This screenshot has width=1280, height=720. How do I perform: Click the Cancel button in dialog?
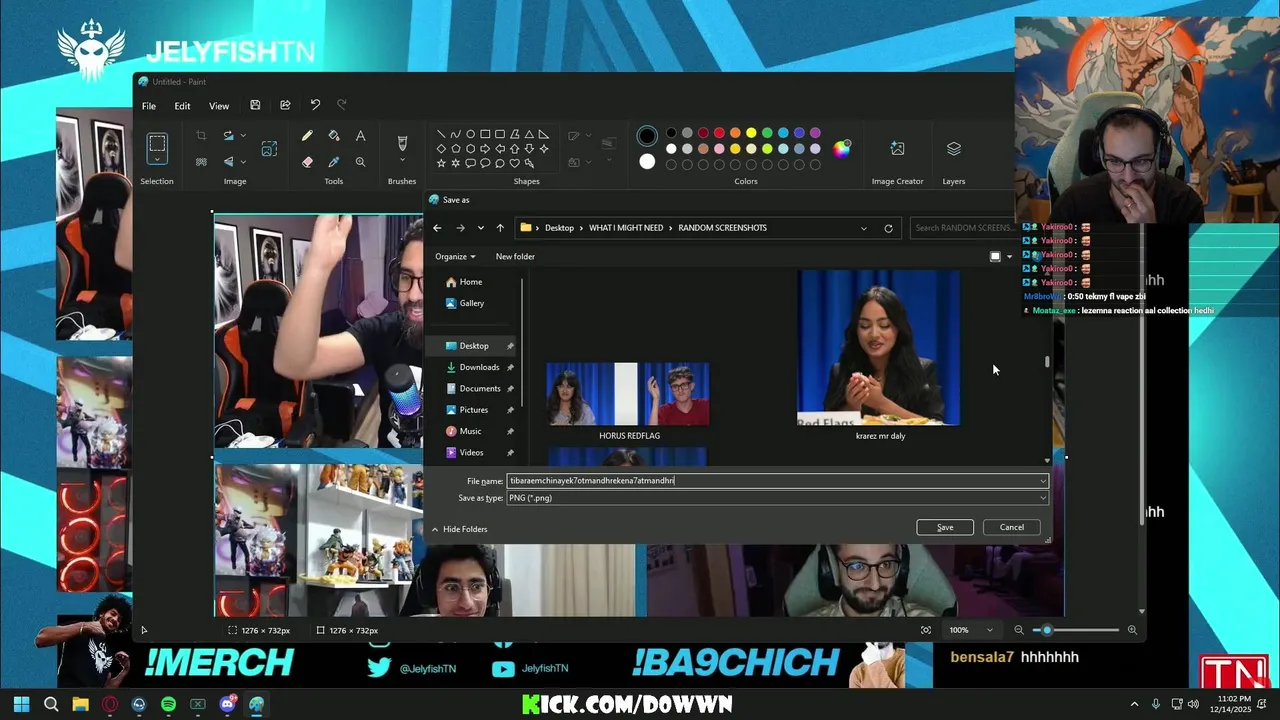pyautogui.click(x=1012, y=527)
